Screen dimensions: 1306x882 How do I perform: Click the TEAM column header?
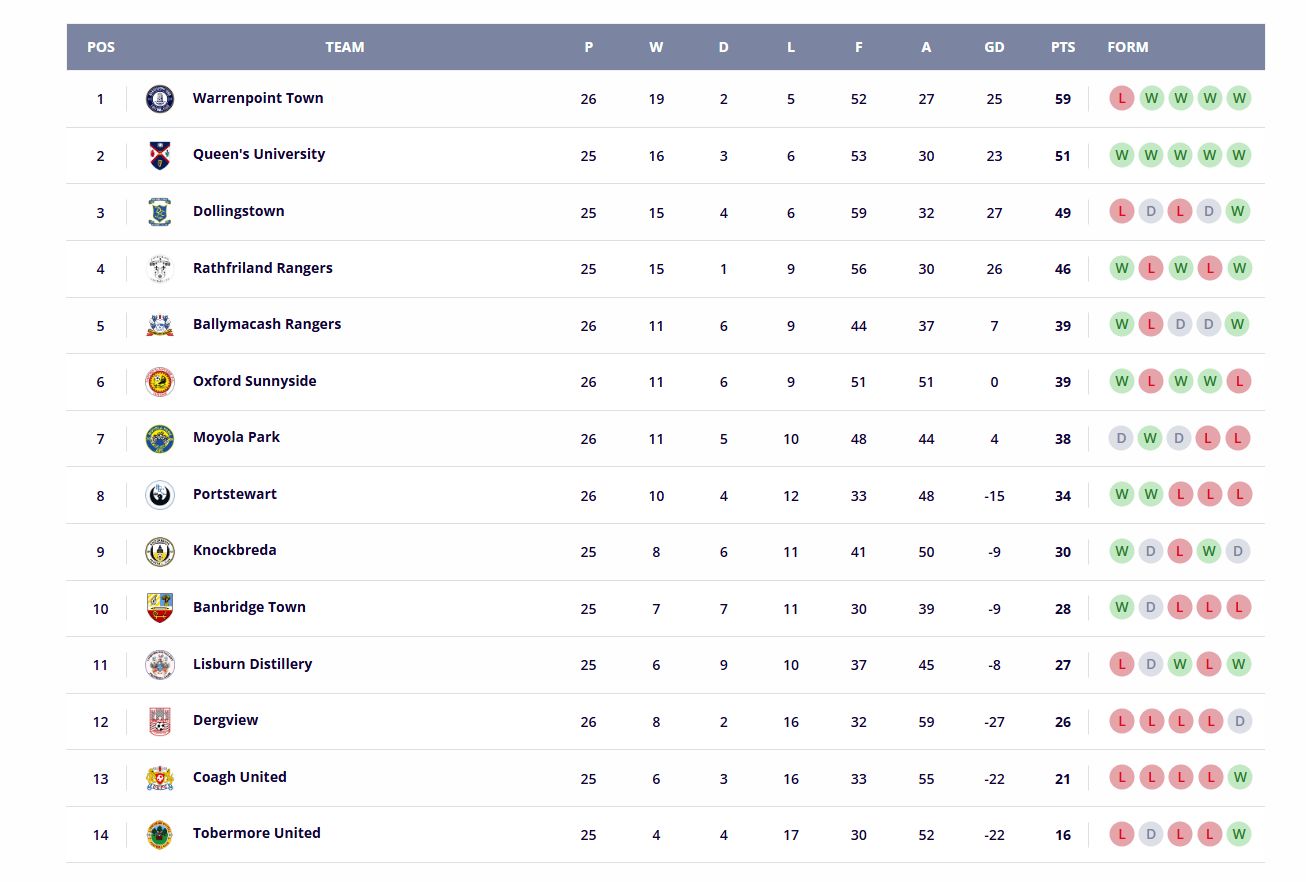tap(345, 47)
